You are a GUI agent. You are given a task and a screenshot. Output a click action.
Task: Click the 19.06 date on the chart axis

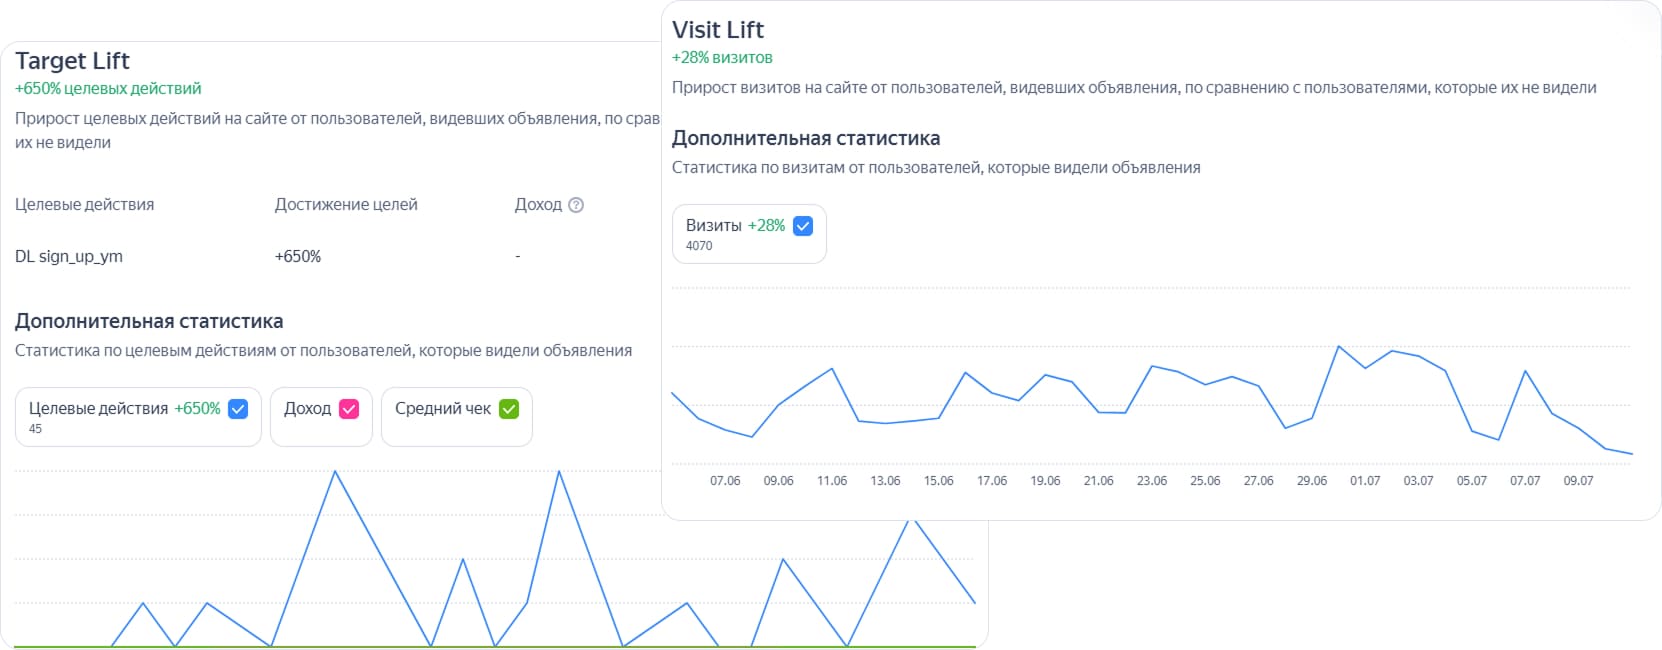click(x=1045, y=481)
